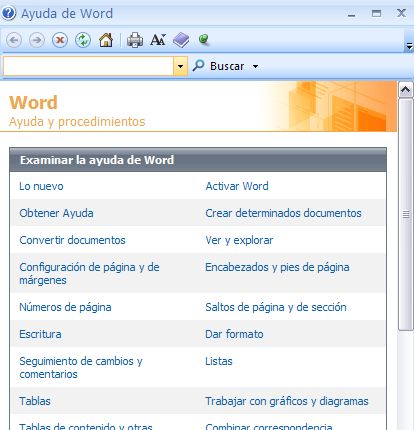Open the Obtener Ayuda link
414x430 pixels.
coord(56,213)
